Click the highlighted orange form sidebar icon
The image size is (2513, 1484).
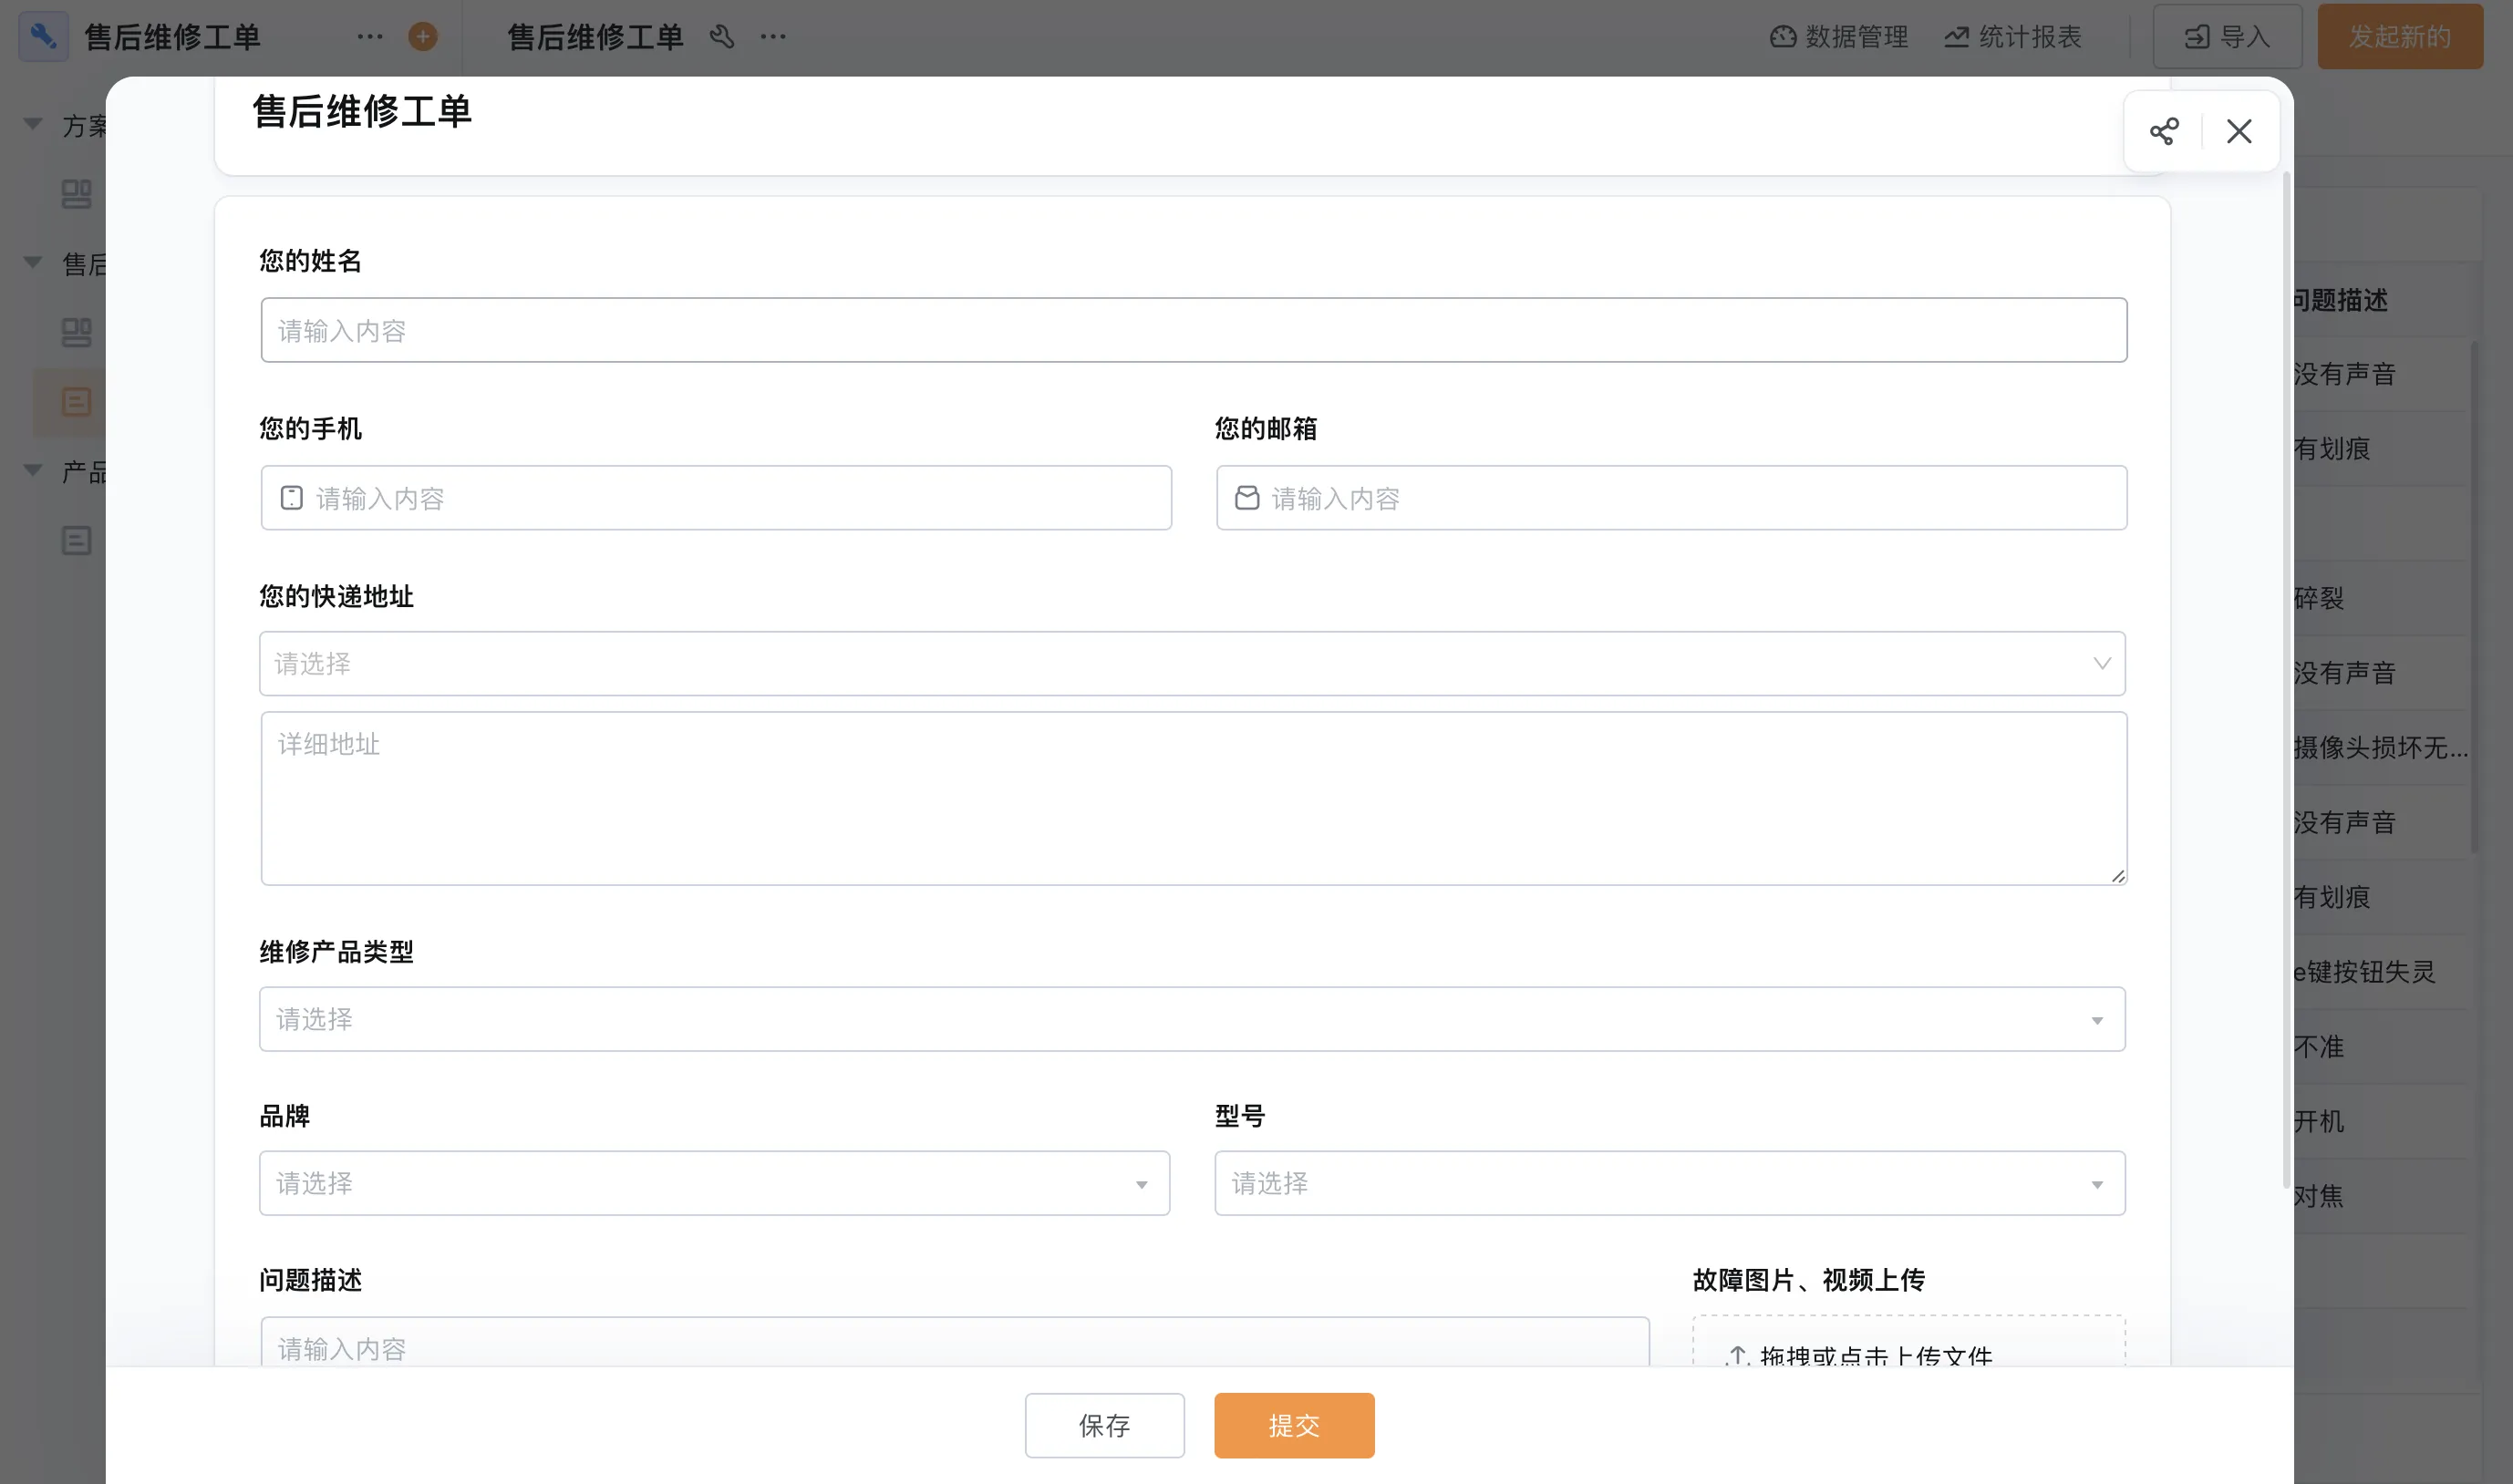[x=76, y=402]
